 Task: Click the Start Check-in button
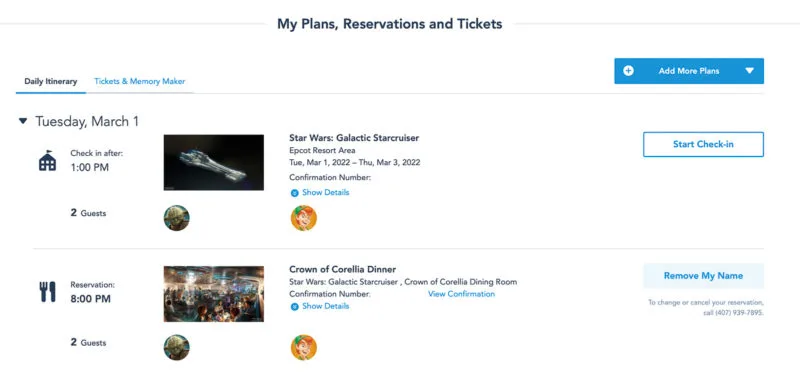click(x=703, y=144)
